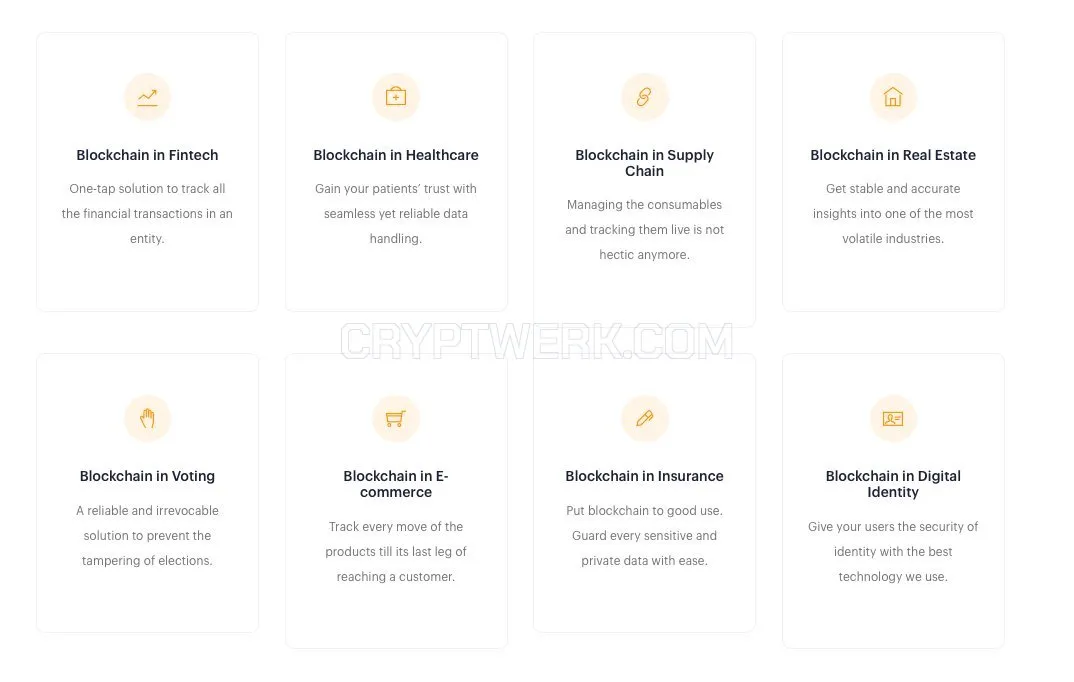Click the Voting card description about elections
Image resolution: width=1074 pixels, height=682 pixels.
click(x=147, y=535)
